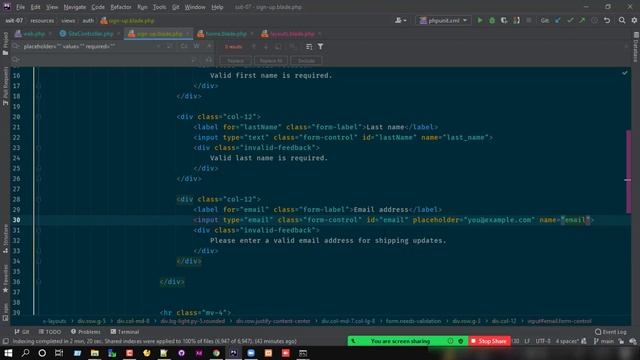Image resolution: width=640 pixels, height=360 pixels.
Task: Change the UTF-8 file encoding in status bar
Action: click(x=543, y=341)
